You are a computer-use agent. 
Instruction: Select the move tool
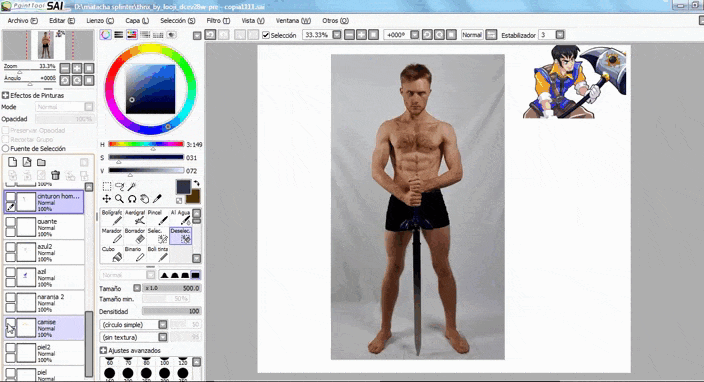(x=107, y=199)
